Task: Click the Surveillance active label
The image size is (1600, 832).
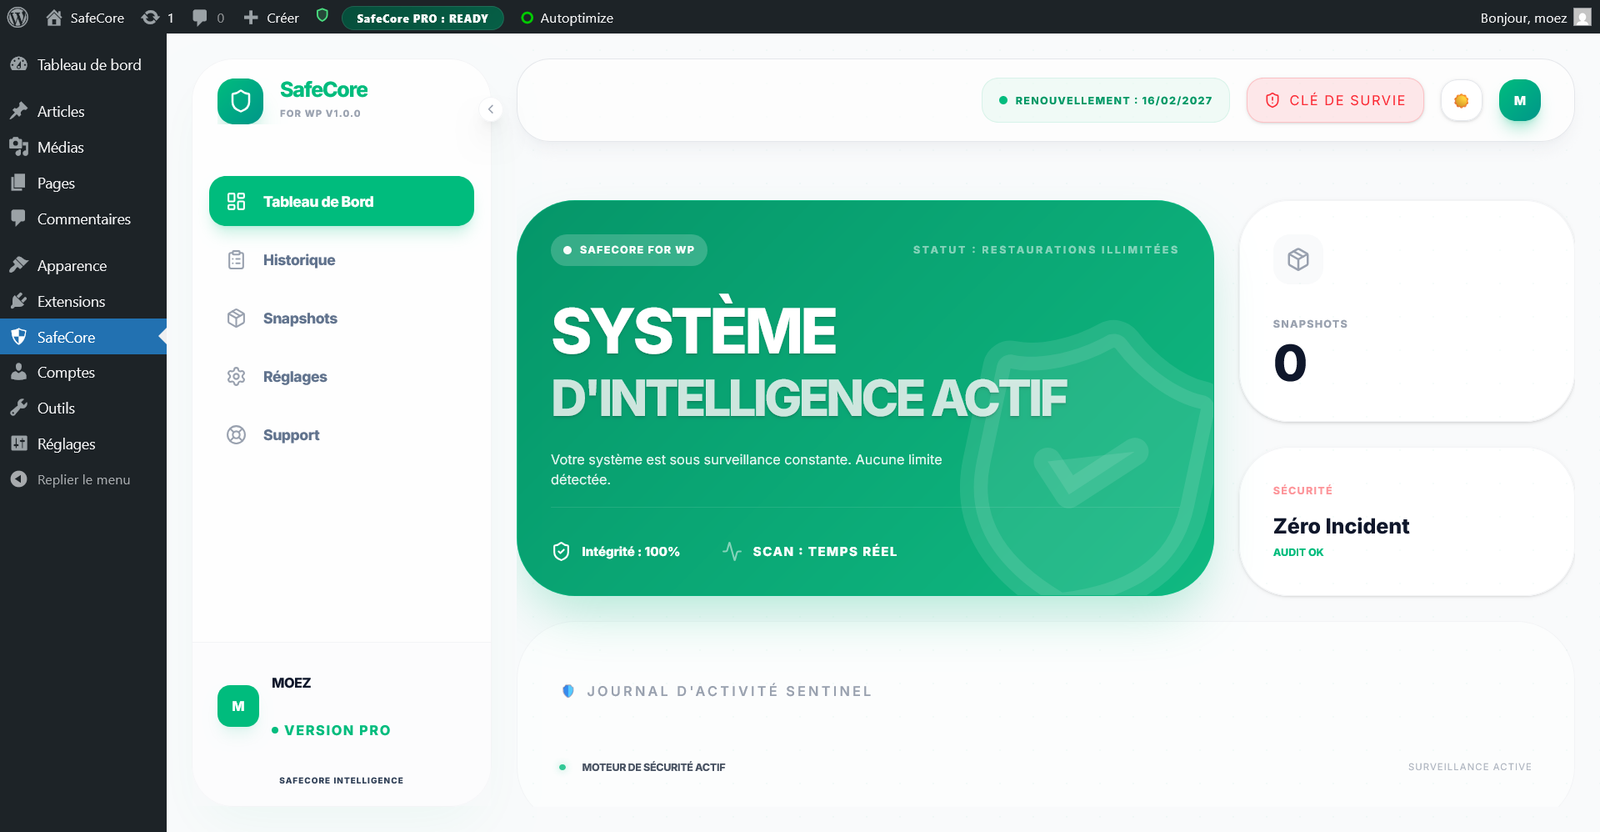Action: 1470,767
